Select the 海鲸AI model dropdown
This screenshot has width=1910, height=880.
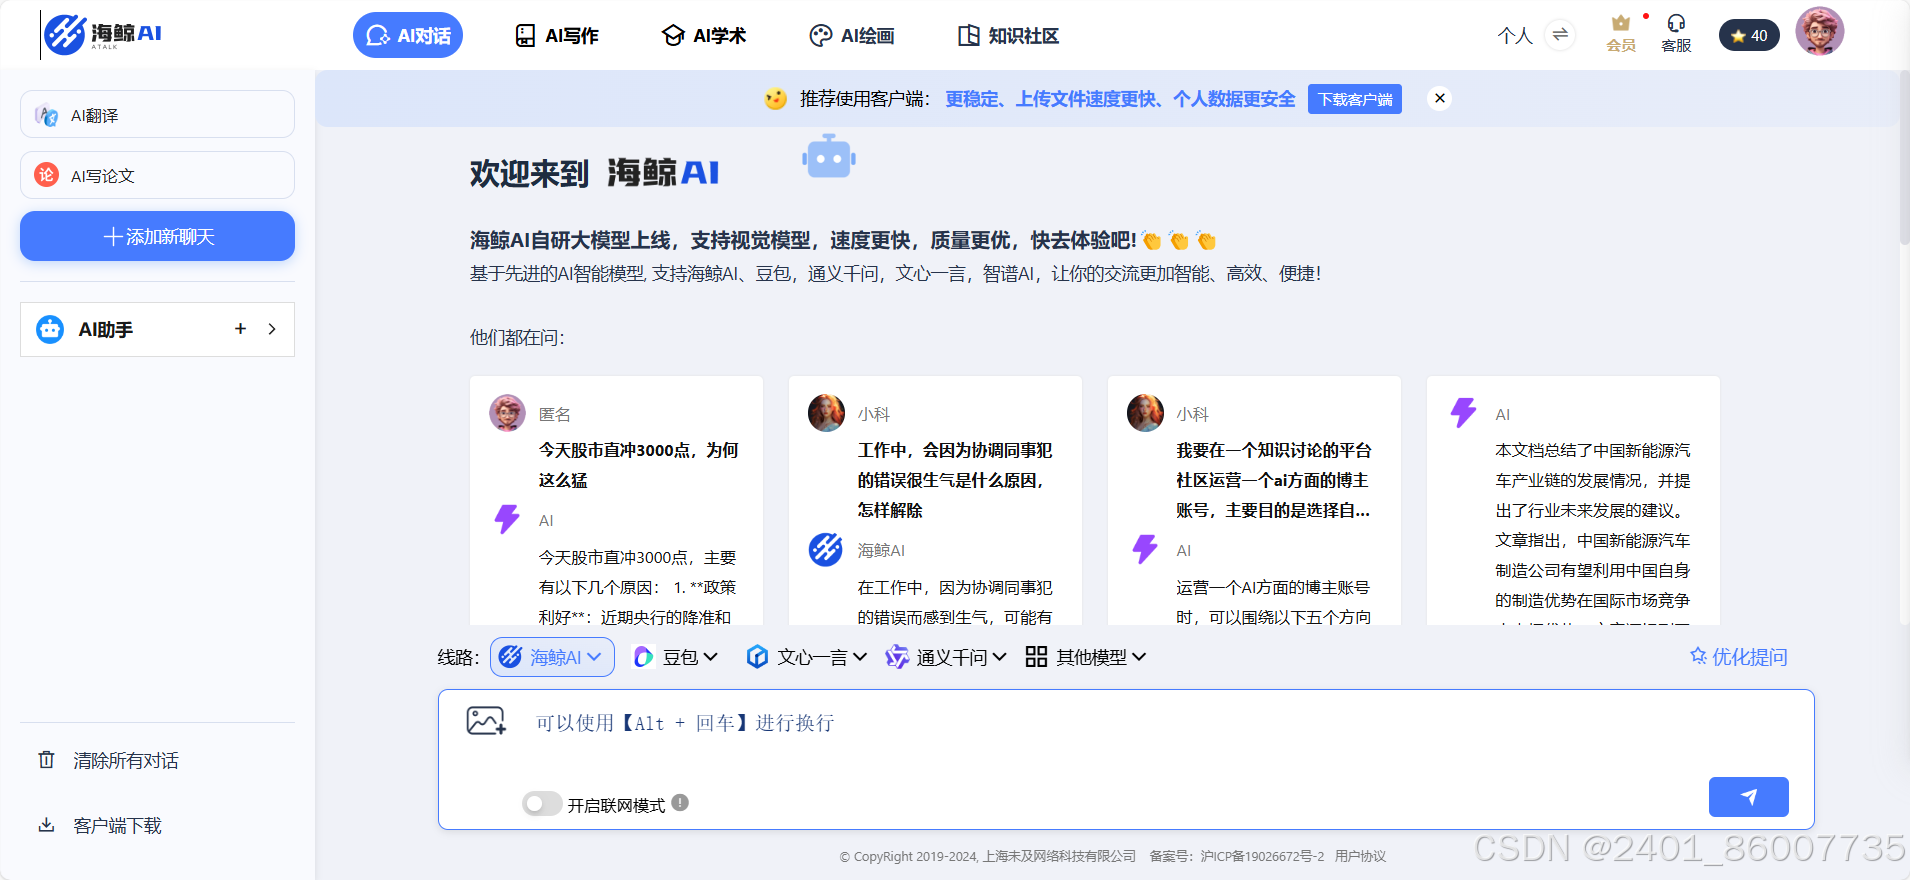point(552,657)
